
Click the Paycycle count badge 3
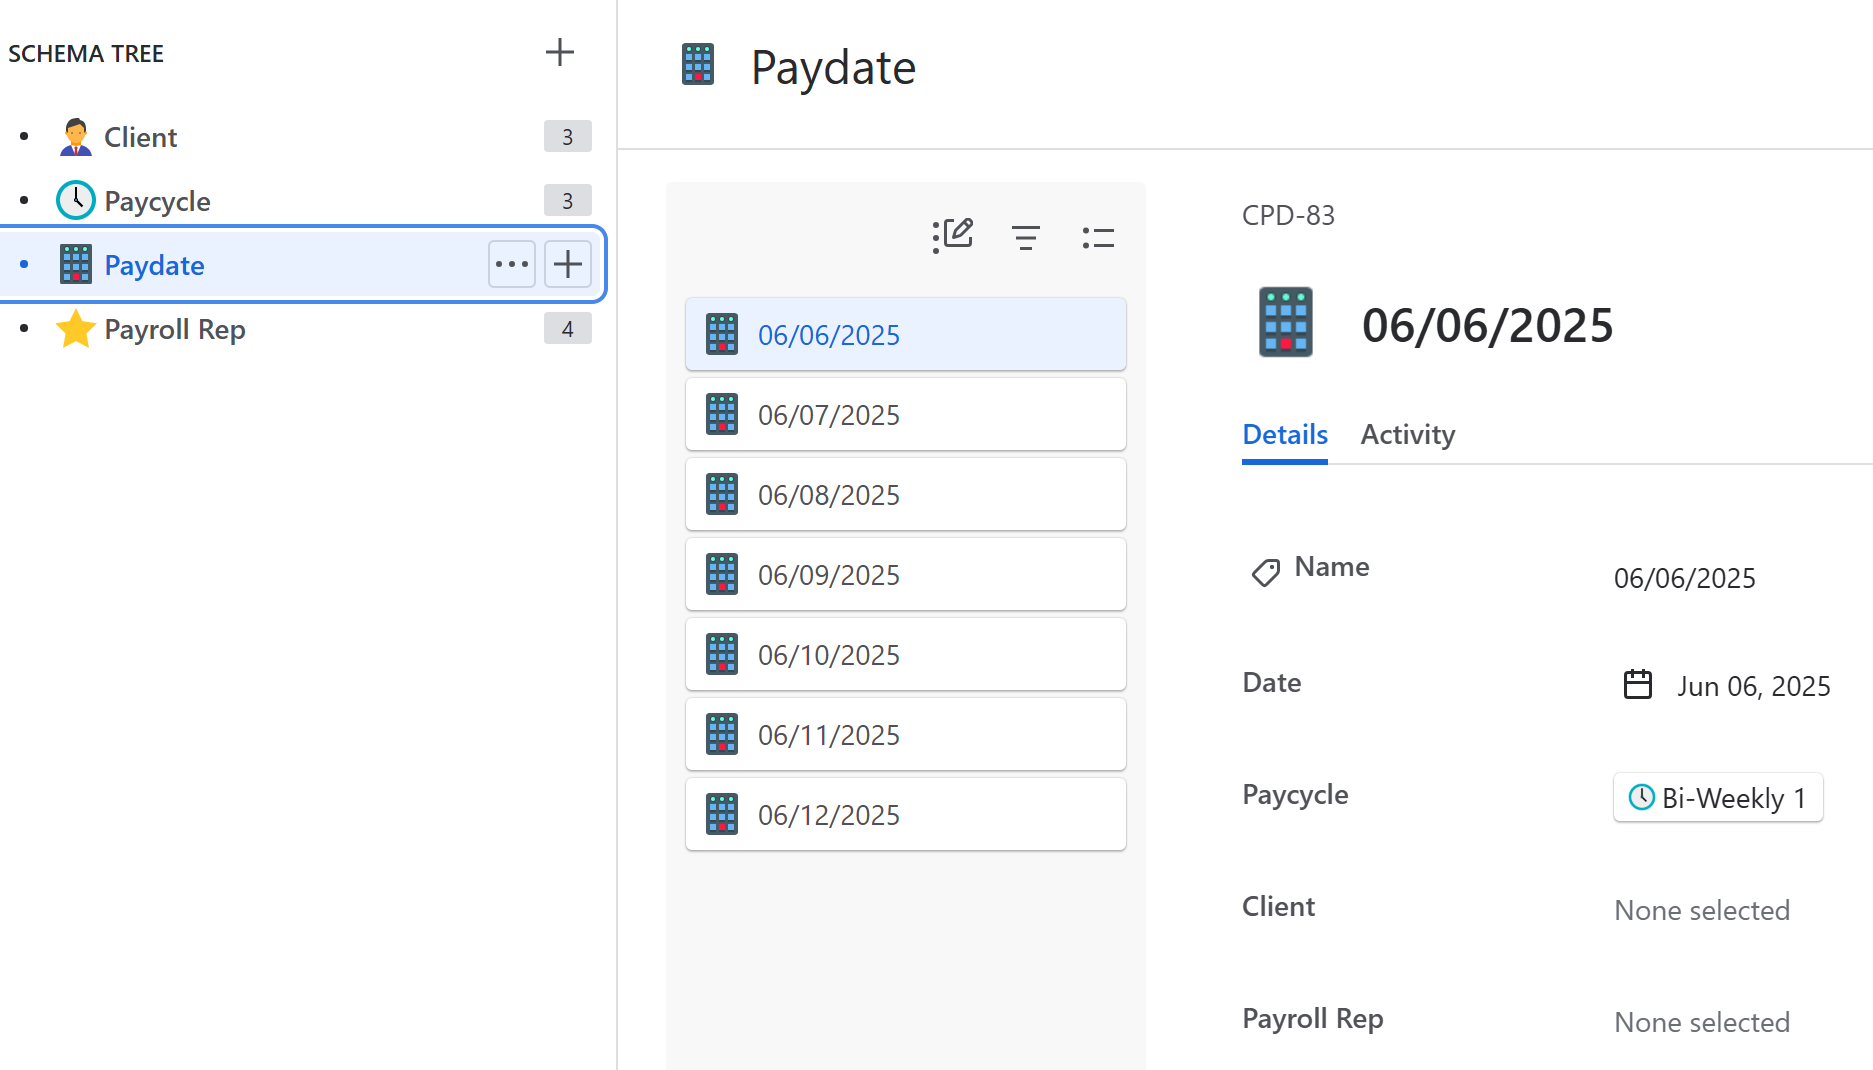pyautogui.click(x=568, y=200)
